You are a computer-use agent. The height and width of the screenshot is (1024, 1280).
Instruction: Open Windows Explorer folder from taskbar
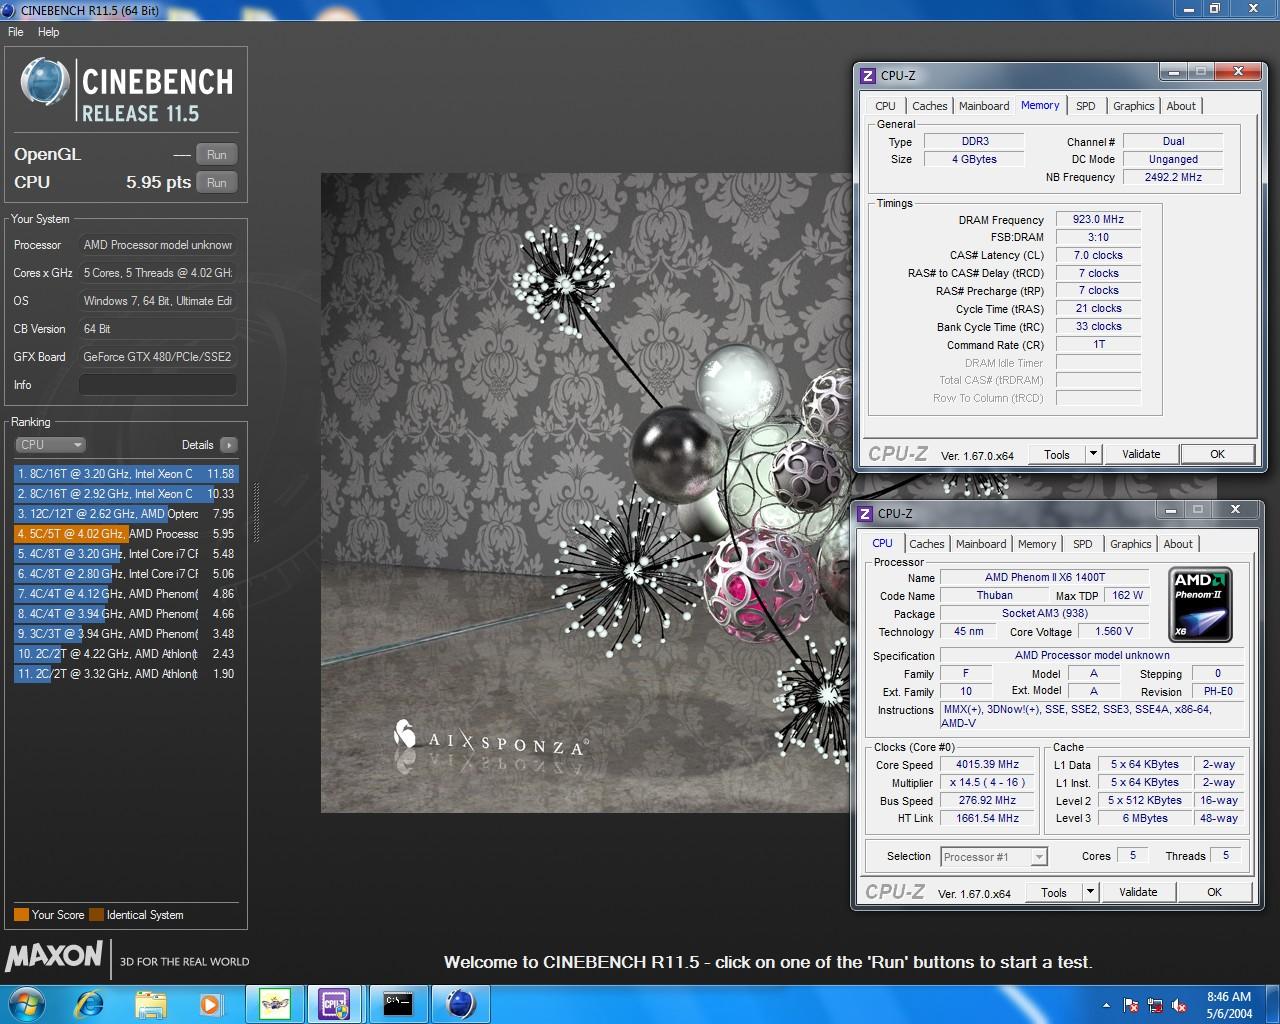click(x=150, y=1003)
